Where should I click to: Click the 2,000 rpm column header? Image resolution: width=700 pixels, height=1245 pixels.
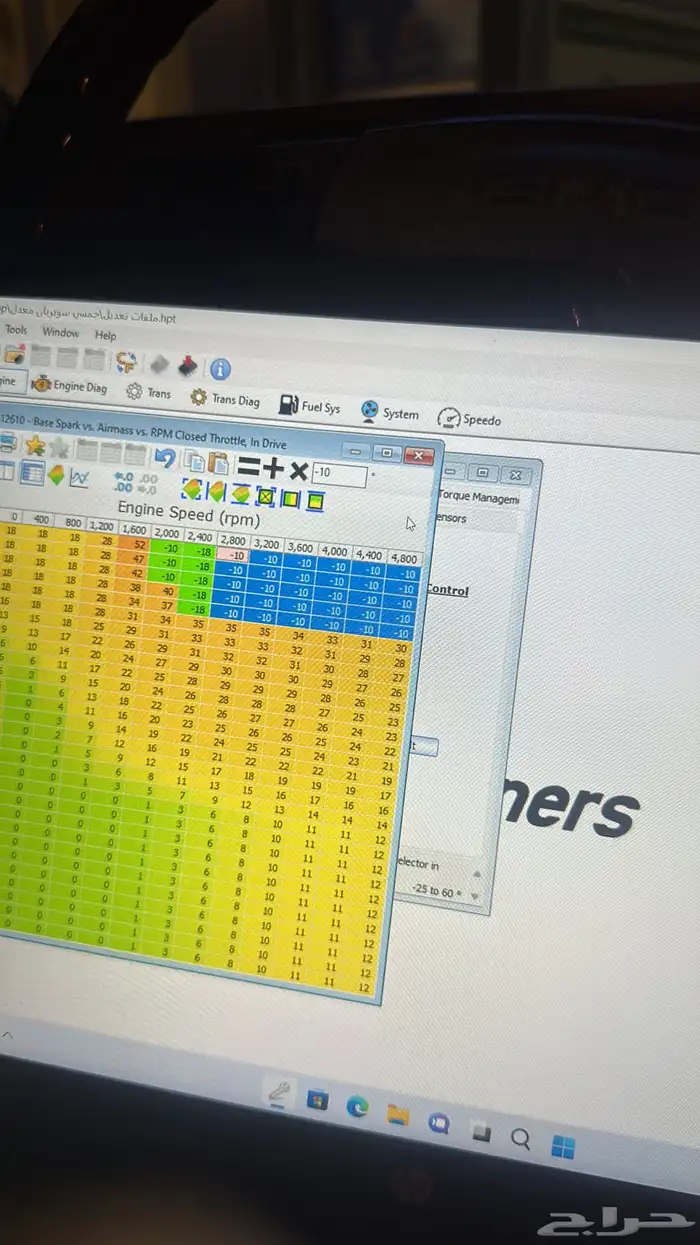coord(165,533)
